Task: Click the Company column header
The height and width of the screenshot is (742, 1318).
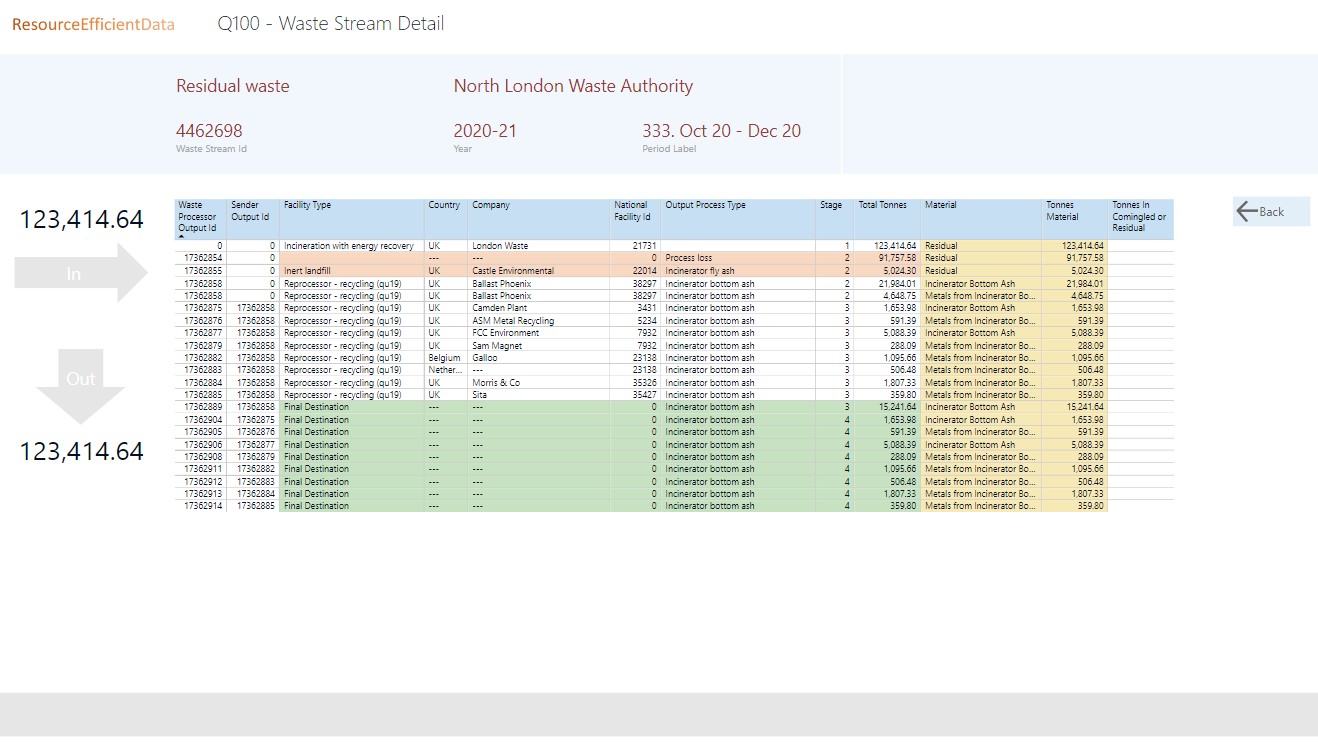Action: pyautogui.click(x=491, y=205)
